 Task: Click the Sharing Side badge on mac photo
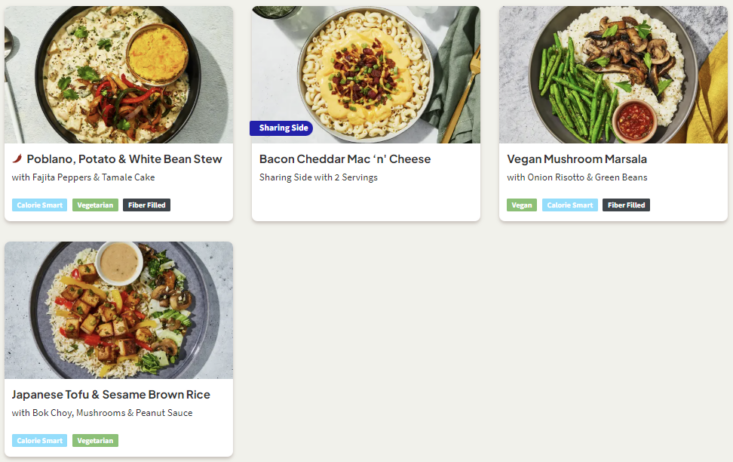281,128
